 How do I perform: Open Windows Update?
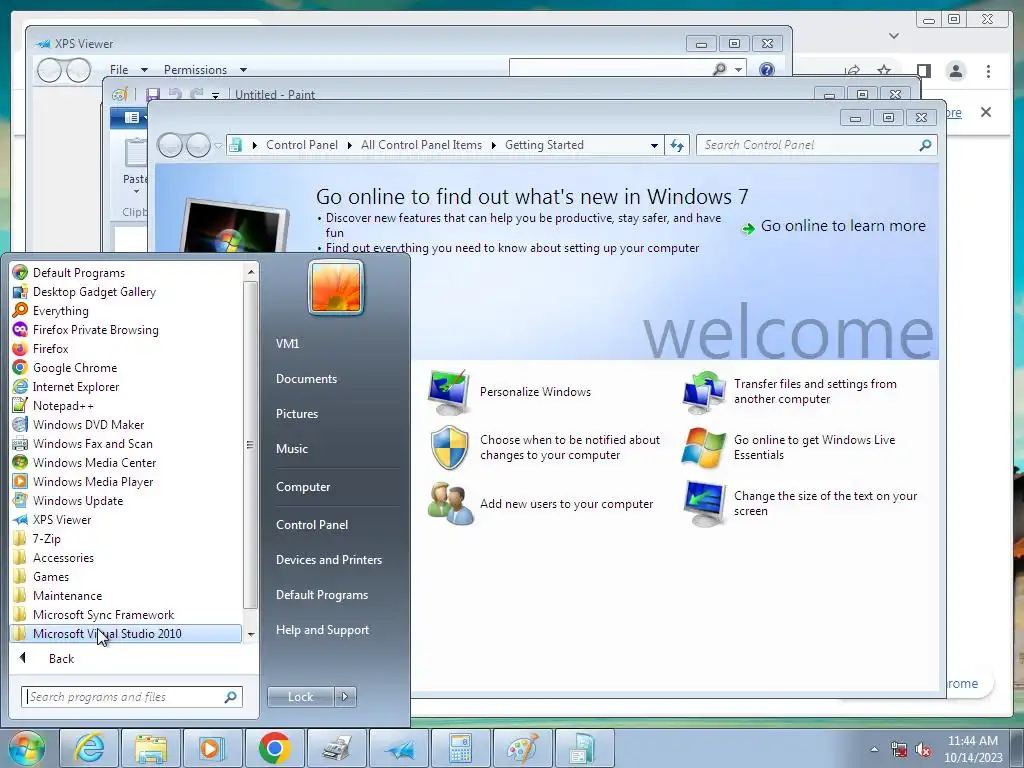[78, 500]
